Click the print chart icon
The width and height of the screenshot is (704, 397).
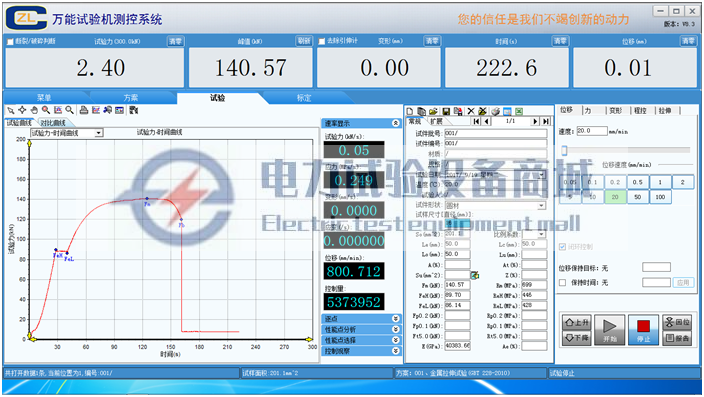(x=84, y=110)
